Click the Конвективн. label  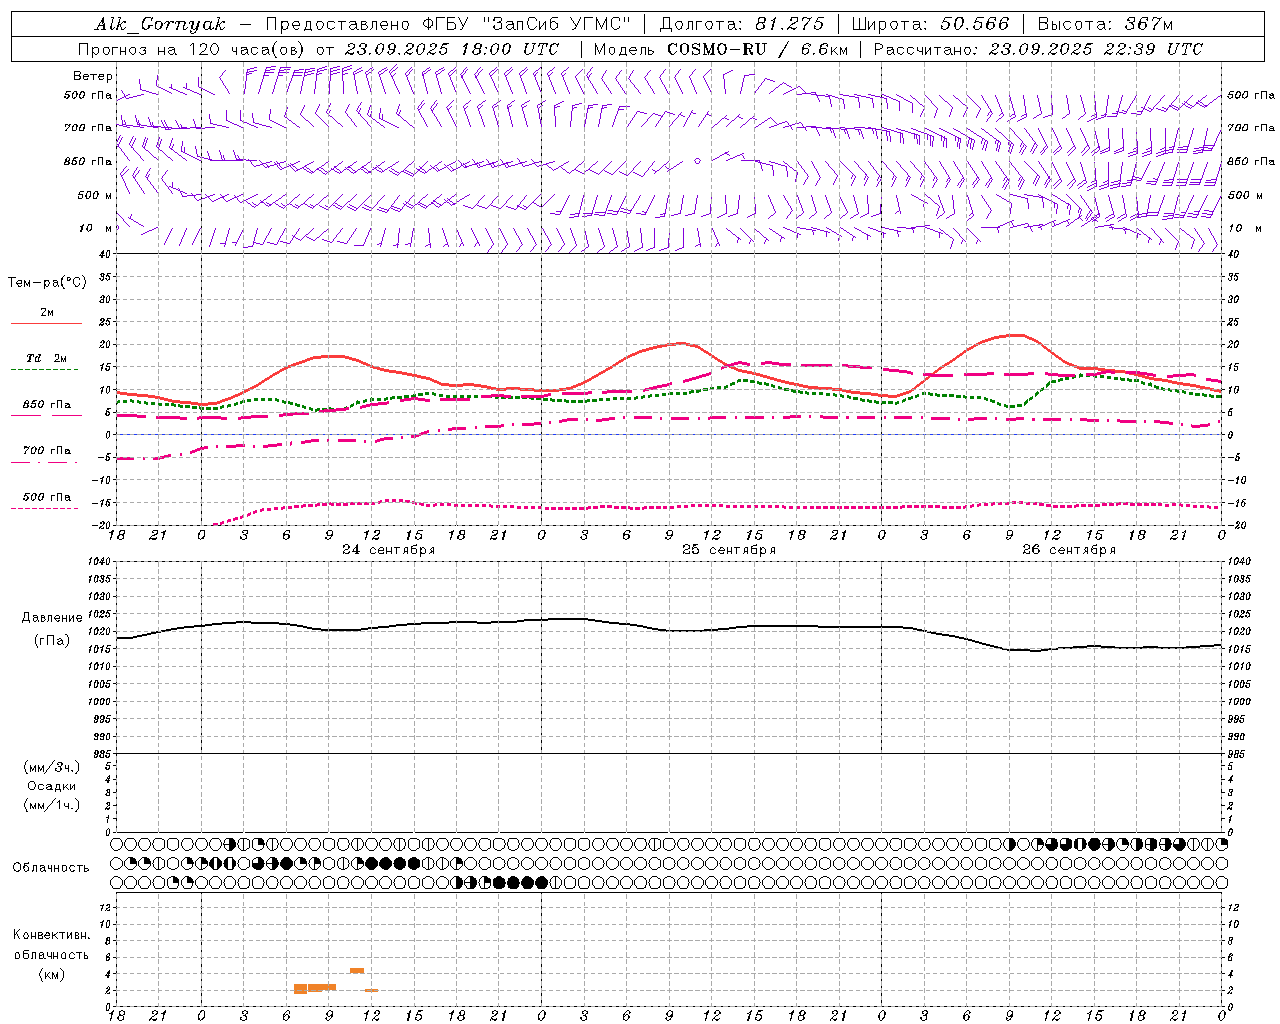tap(51, 935)
